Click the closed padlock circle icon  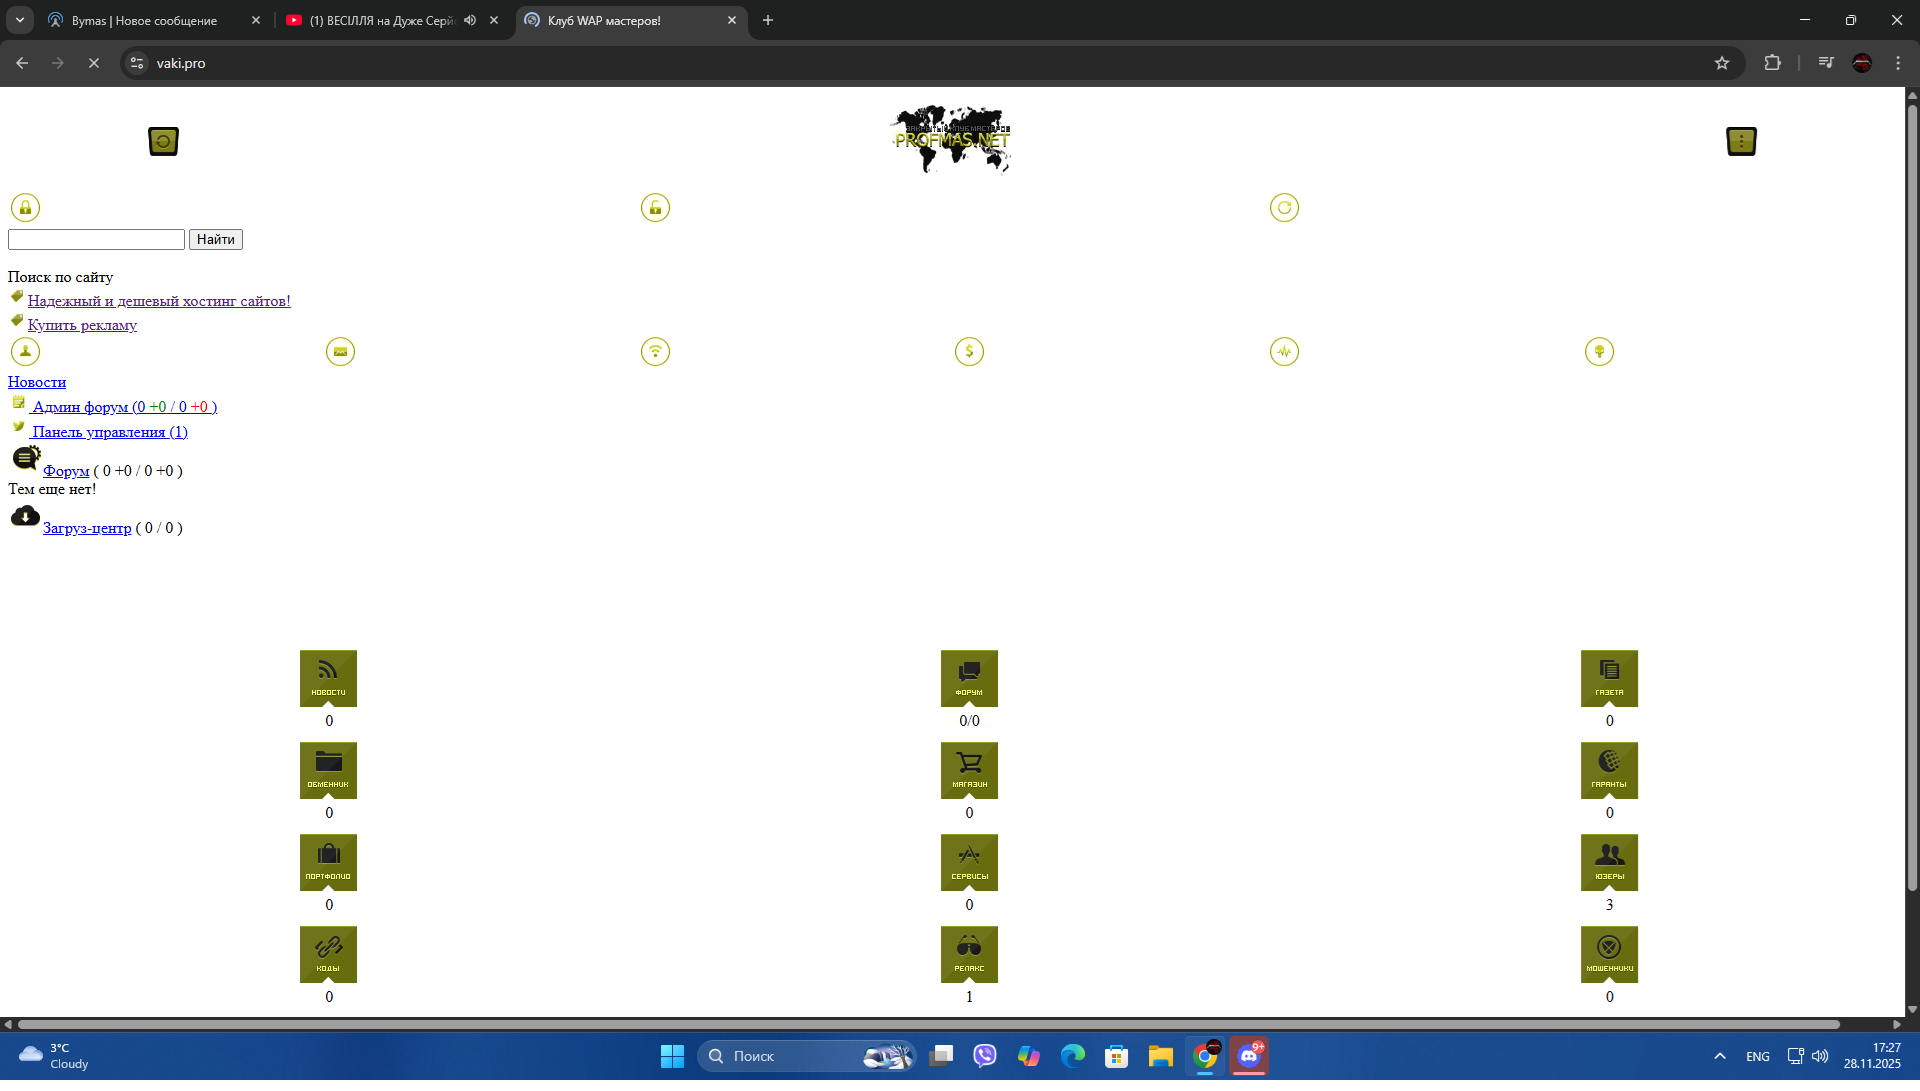(25, 207)
